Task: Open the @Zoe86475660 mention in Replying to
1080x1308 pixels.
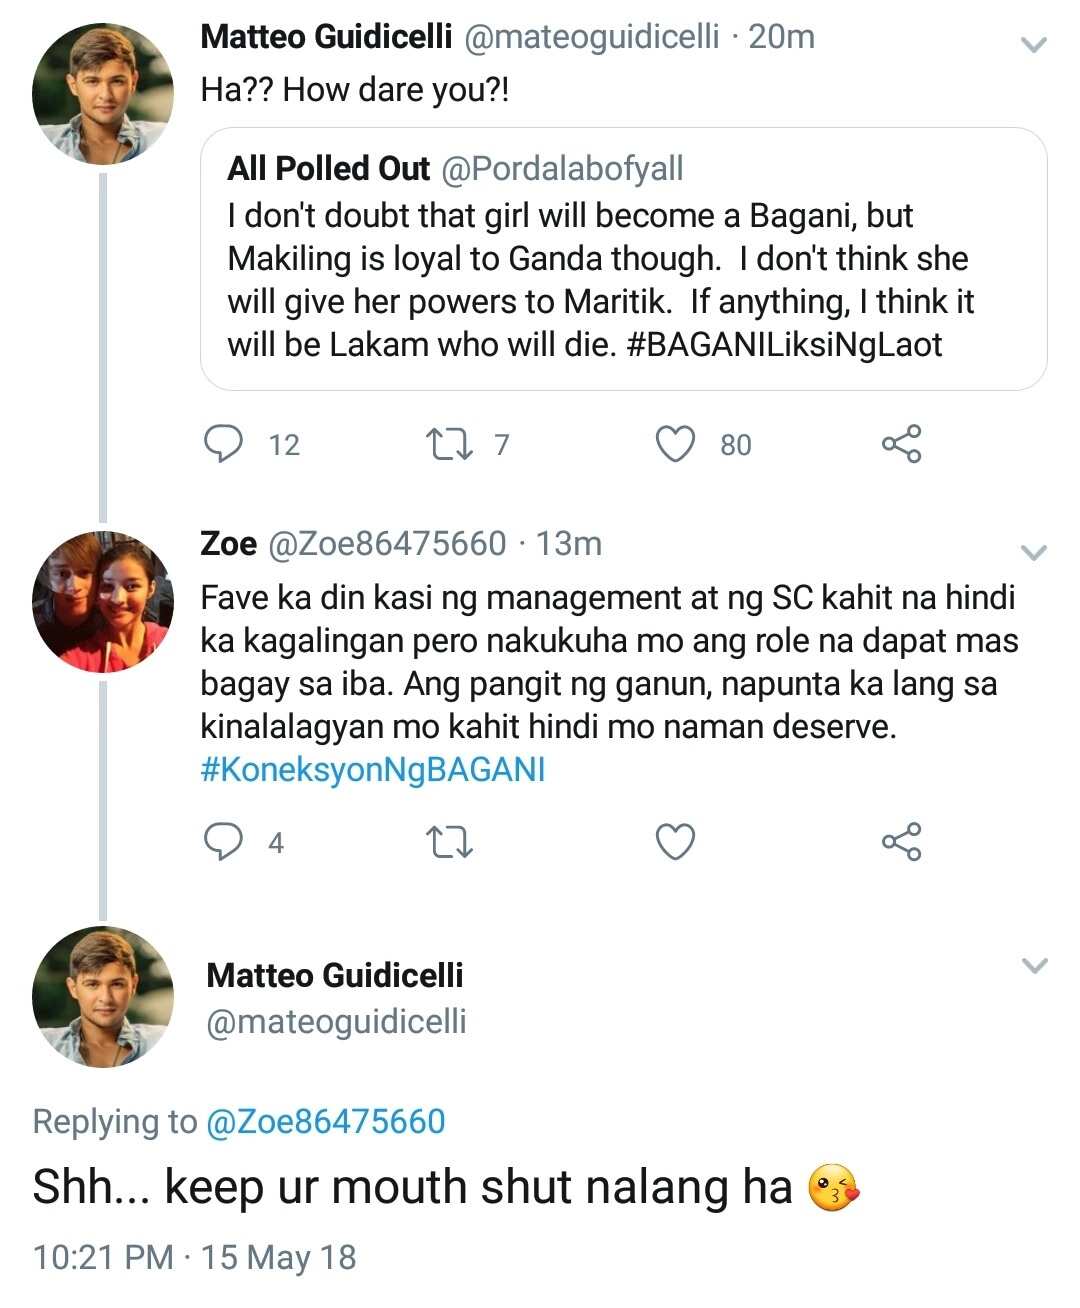Action: (325, 1121)
